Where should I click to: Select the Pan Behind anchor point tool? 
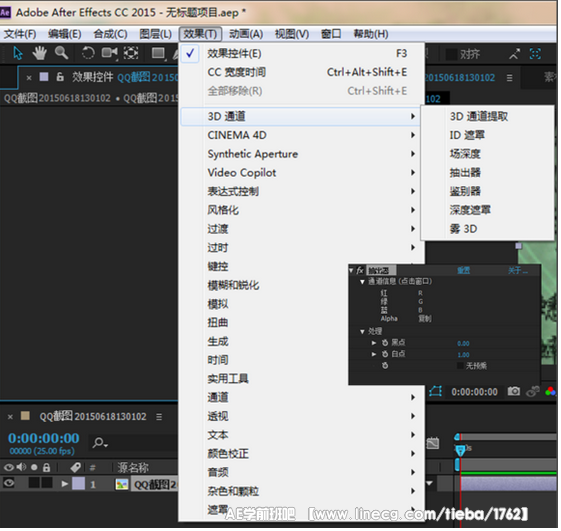(131, 53)
